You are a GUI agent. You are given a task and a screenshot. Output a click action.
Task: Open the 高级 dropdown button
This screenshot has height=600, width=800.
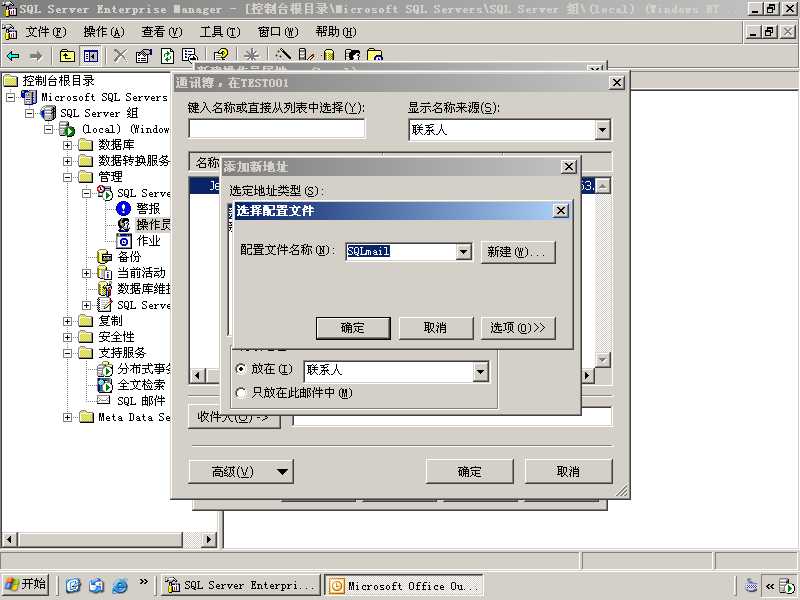[241, 472]
